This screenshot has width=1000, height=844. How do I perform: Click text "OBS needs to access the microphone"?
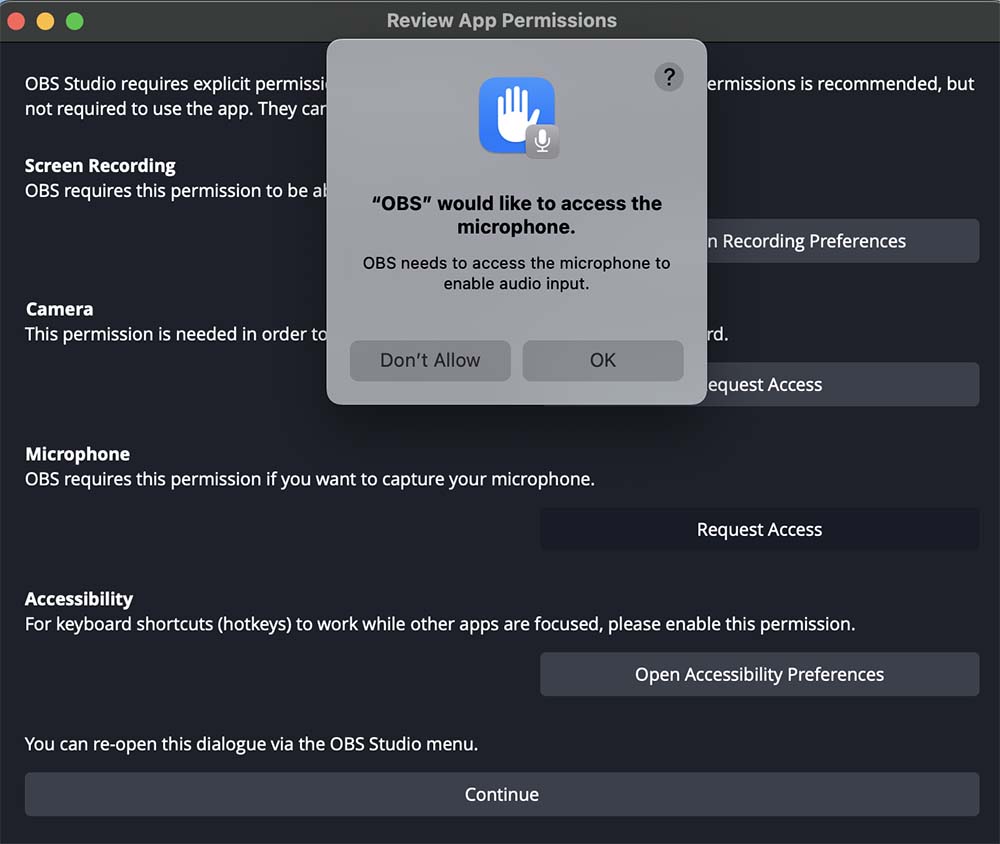click(x=517, y=273)
